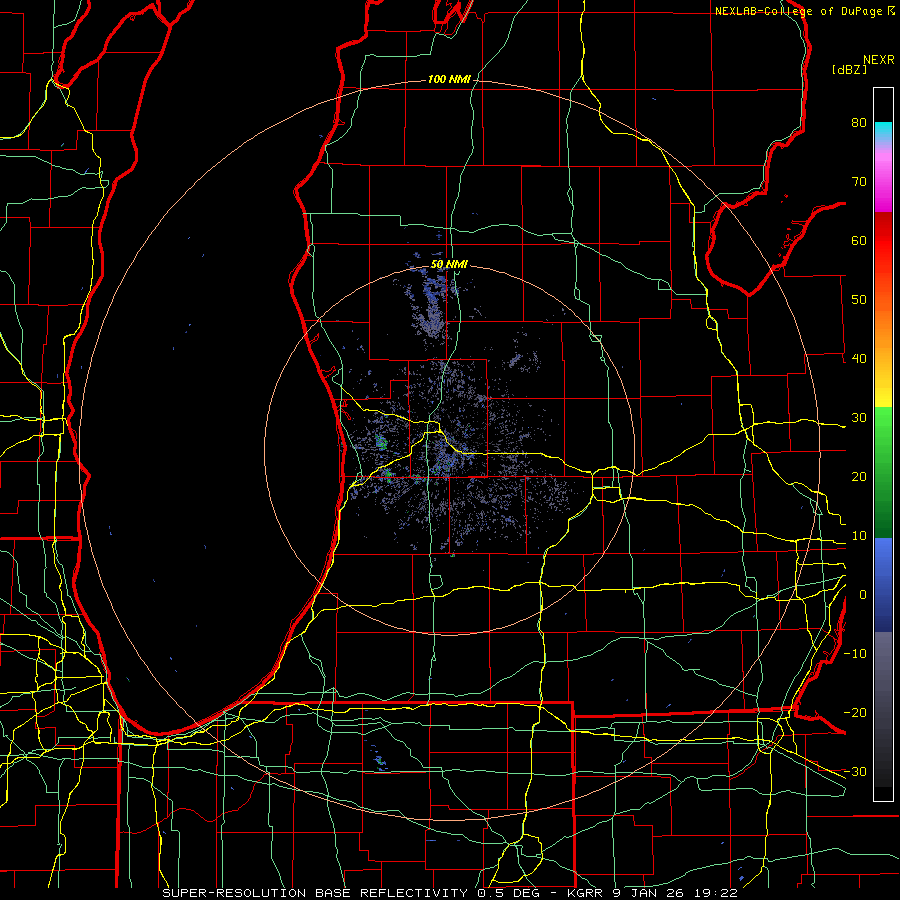Click the 50 NMI range ring label
Image resolution: width=900 pixels, height=900 pixels.
(x=449, y=265)
